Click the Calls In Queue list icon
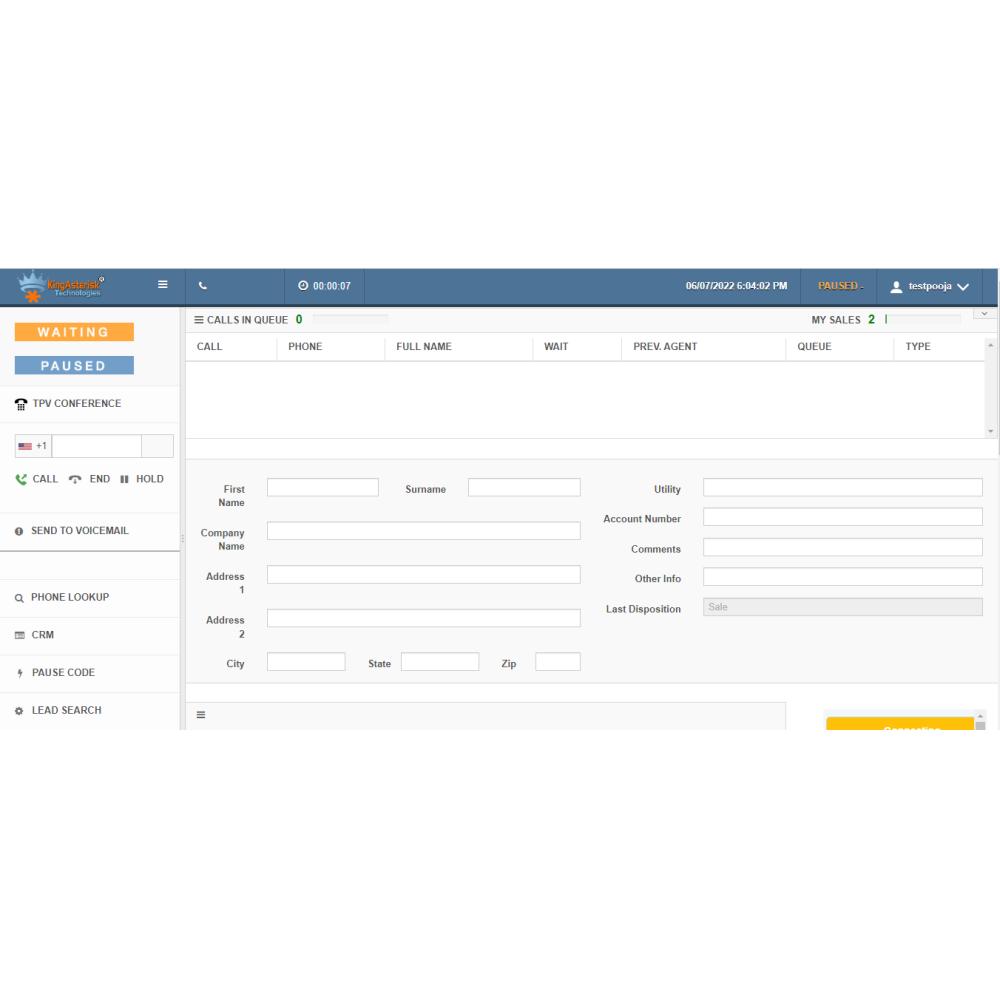Screen dimensions: 1000x1000 (x=199, y=320)
